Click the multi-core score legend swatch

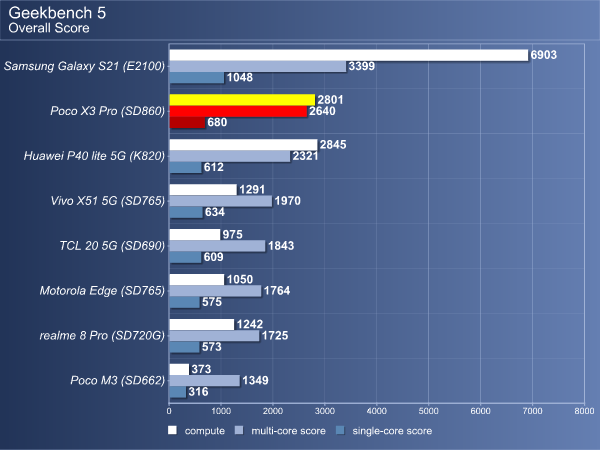(x=239, y=430)
